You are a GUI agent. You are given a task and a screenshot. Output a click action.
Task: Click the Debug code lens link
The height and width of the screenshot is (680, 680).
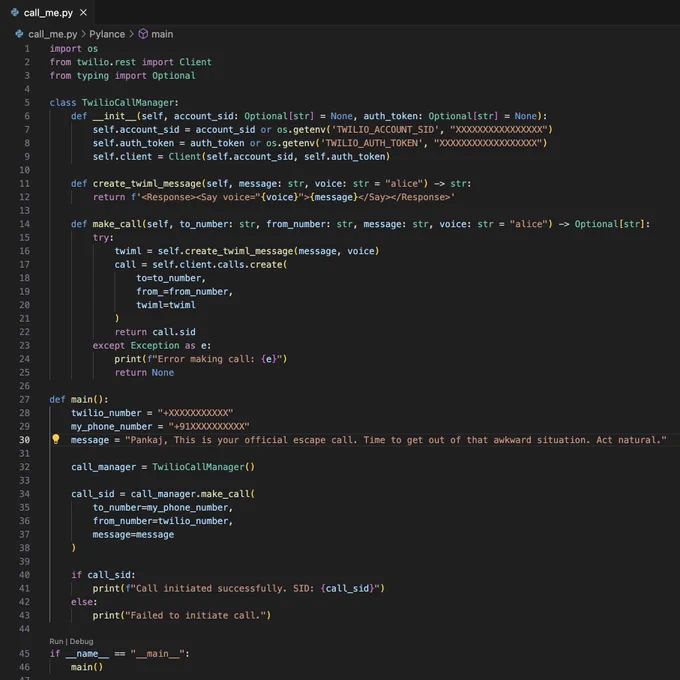pyautogui.click(x=81, y=641)
